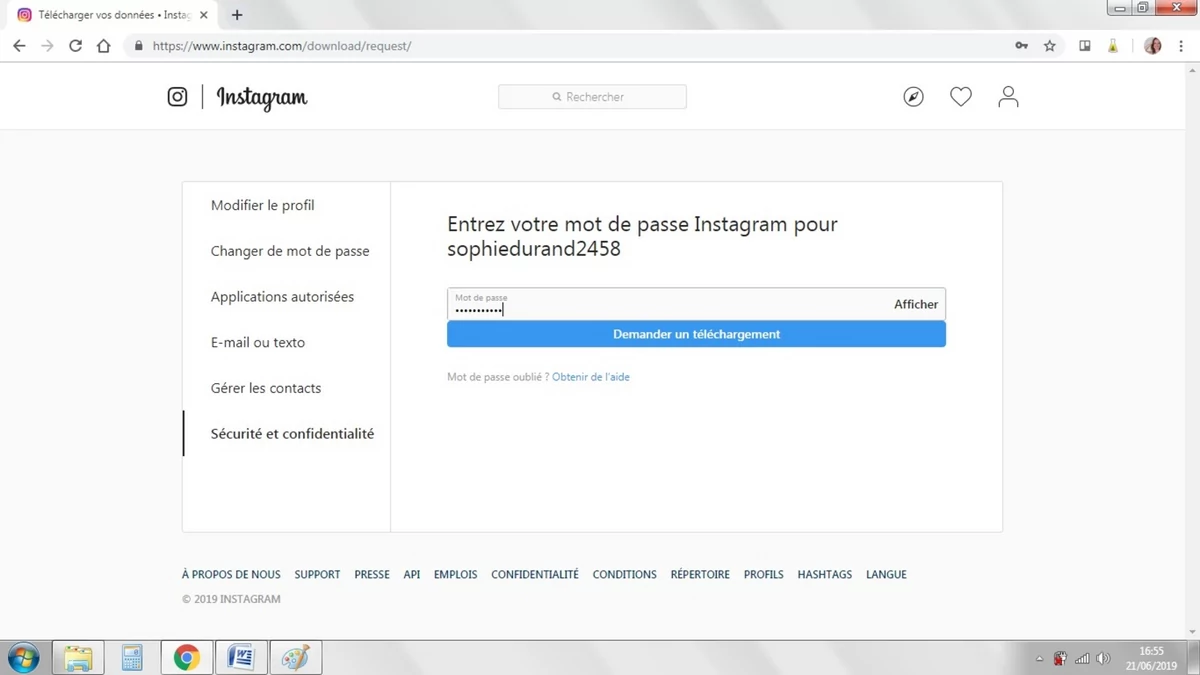Open SUPPORT footer link
Image resolution: width=1200 pixels, height=675 pixels.
click(x=317, y=574)
